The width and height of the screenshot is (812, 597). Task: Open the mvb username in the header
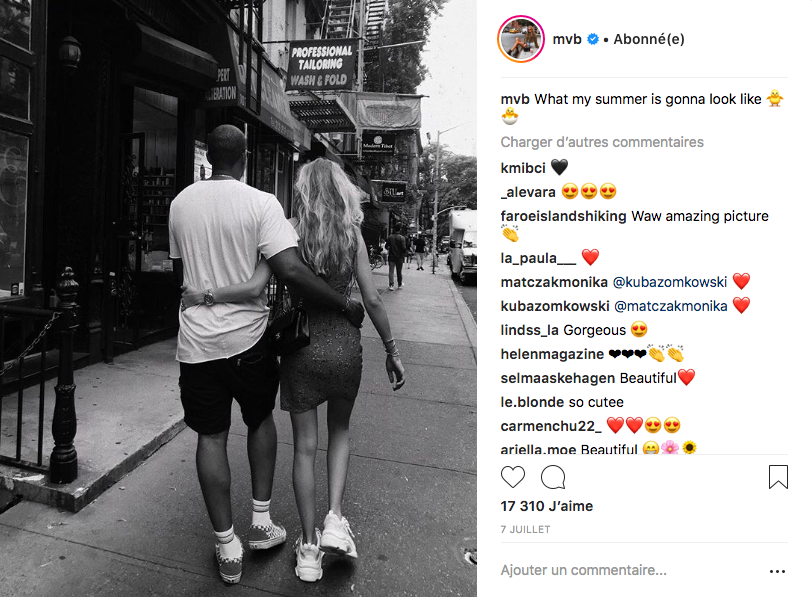[x=567, y=39]
